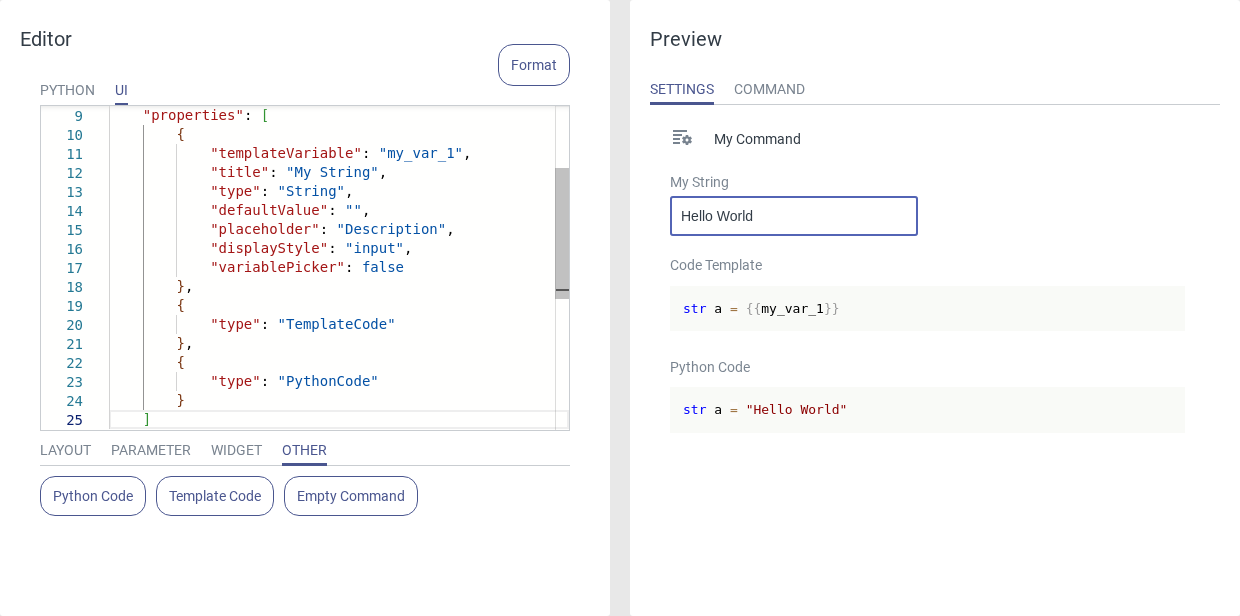
Task: Select the OTHER snippets tab
Action: [304, 450]
